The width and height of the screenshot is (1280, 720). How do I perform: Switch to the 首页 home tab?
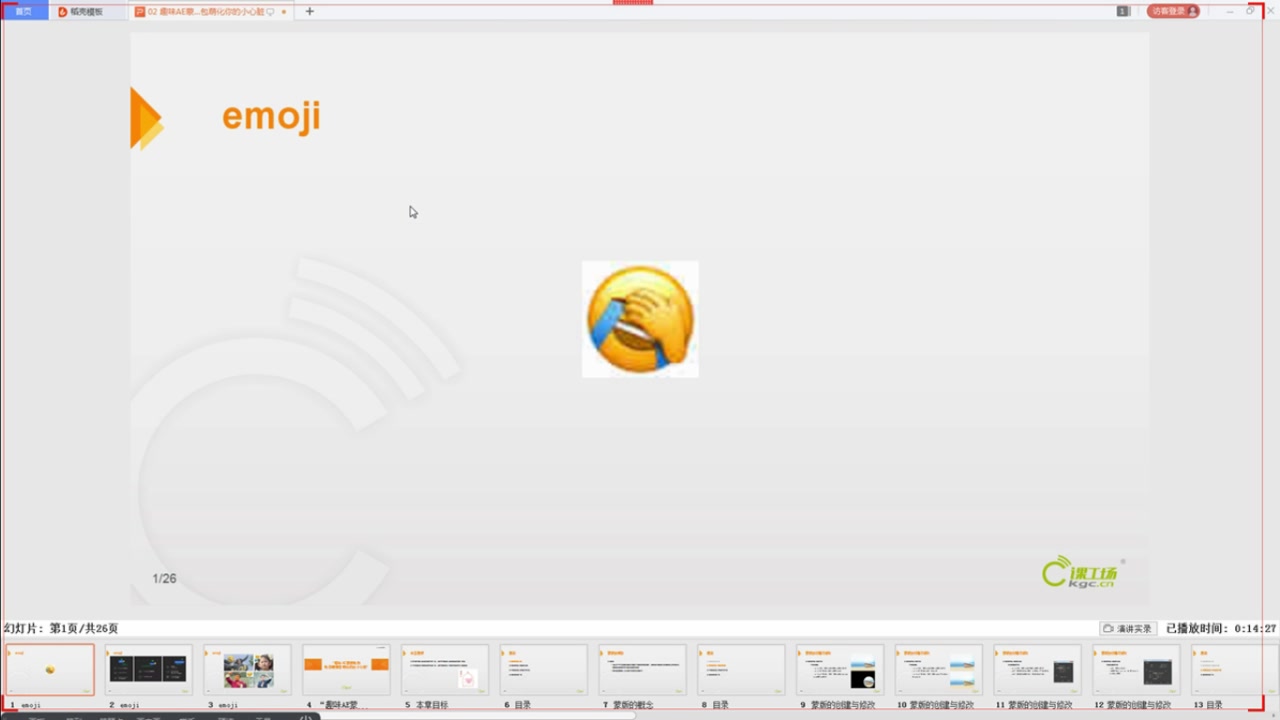pos(24,11)
